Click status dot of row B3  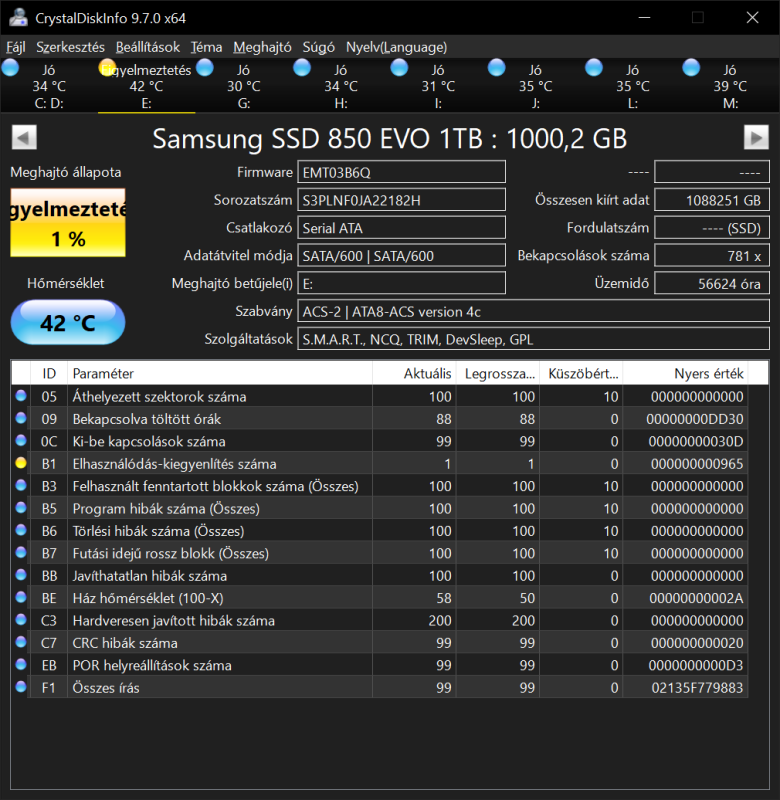tap(21, 485)
